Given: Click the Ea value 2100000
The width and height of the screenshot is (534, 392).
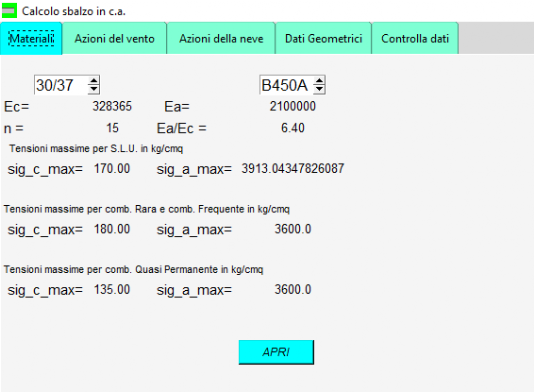Looking at the screenshot, I should (293, 107).
